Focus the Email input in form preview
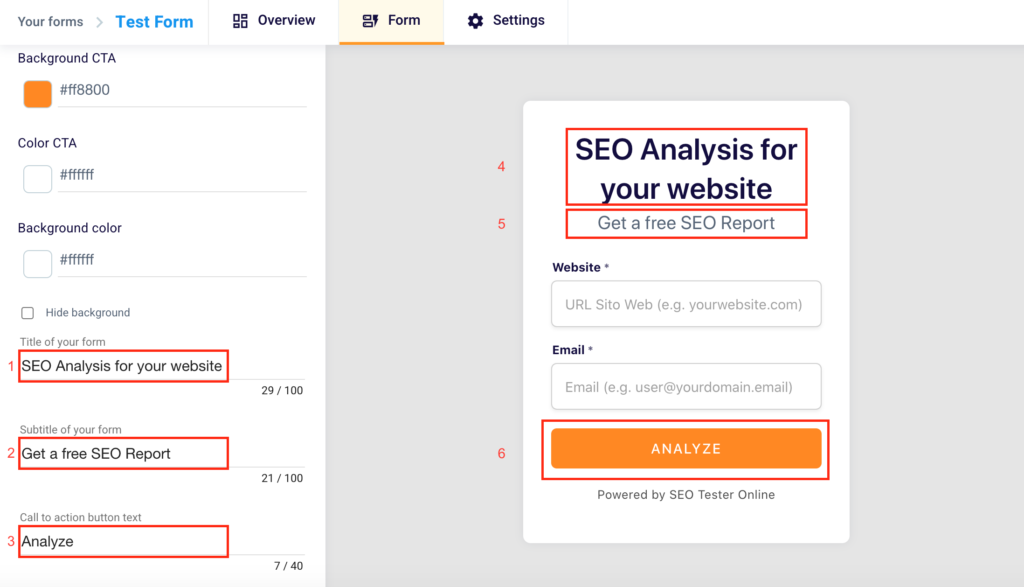The width and height of the screenshot is (1024, 587). (686, 387)
